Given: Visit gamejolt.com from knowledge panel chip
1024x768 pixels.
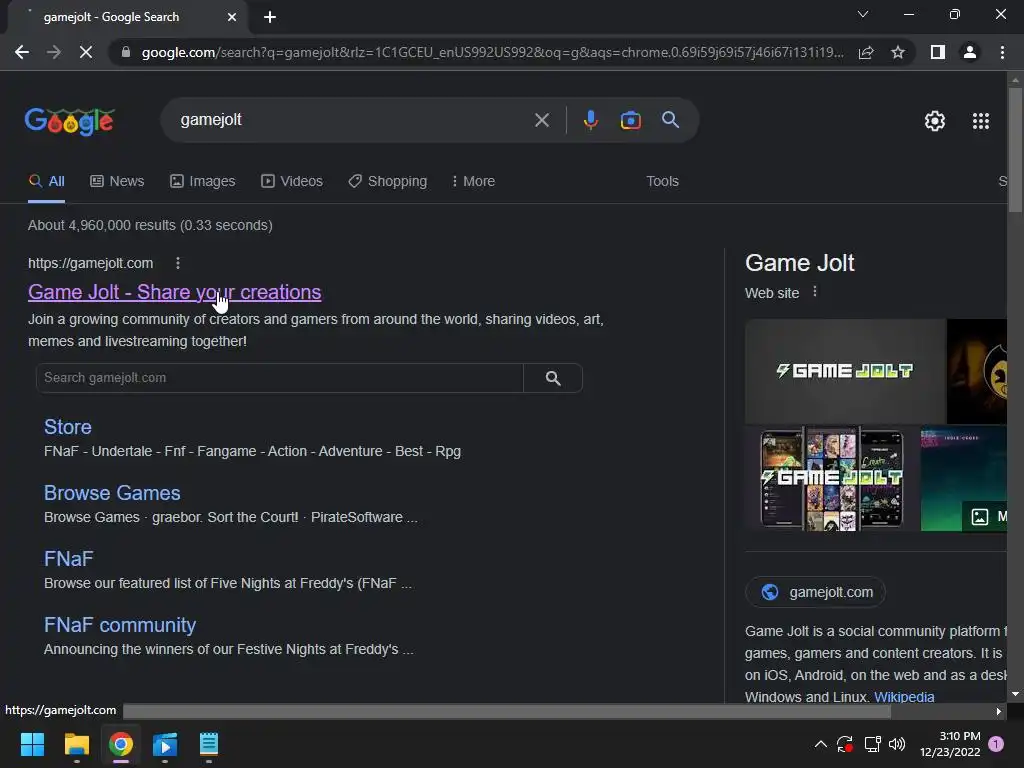Looking at the screenshot, I should pyautogui.click(x=816, y=592).
